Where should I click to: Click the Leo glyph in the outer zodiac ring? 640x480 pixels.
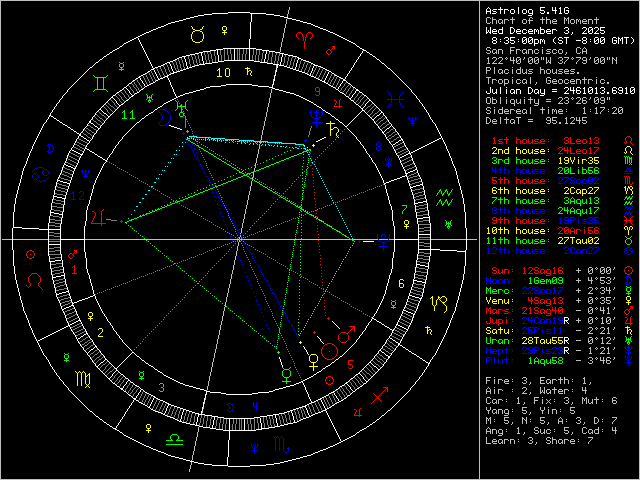[35, 282]
